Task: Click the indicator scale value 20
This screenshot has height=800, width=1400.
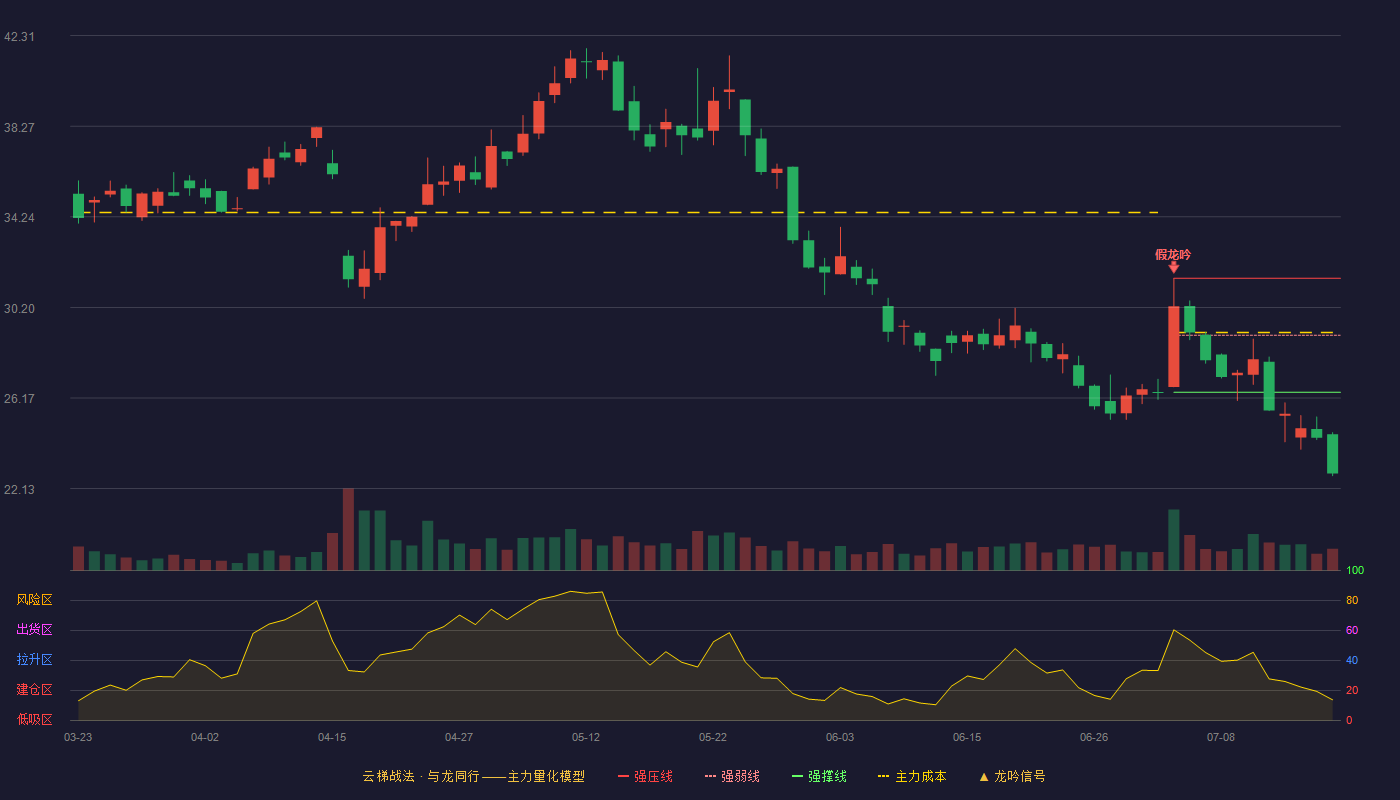Action: point(1352,690)
